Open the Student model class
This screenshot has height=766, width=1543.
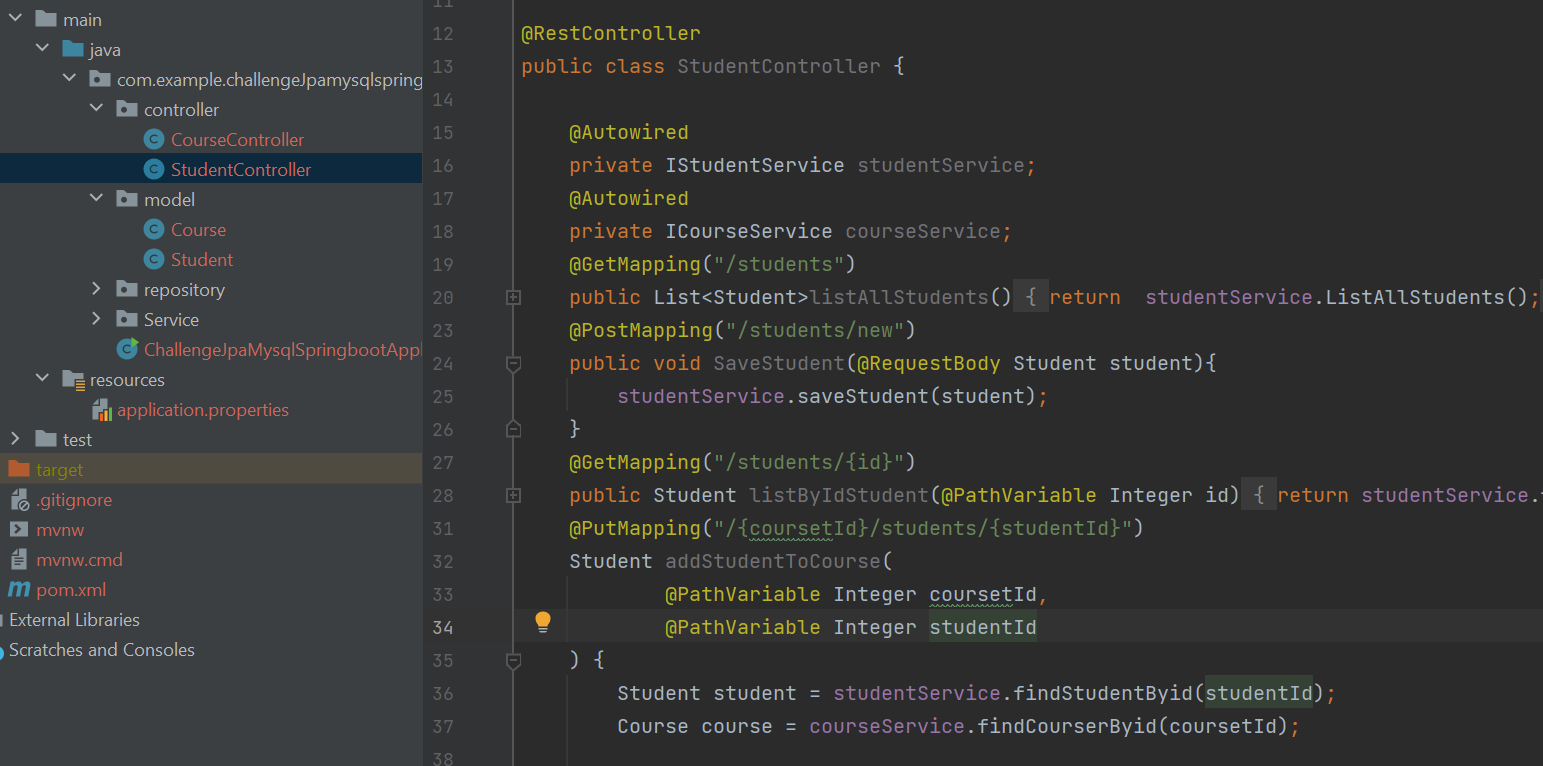[201, 260]
